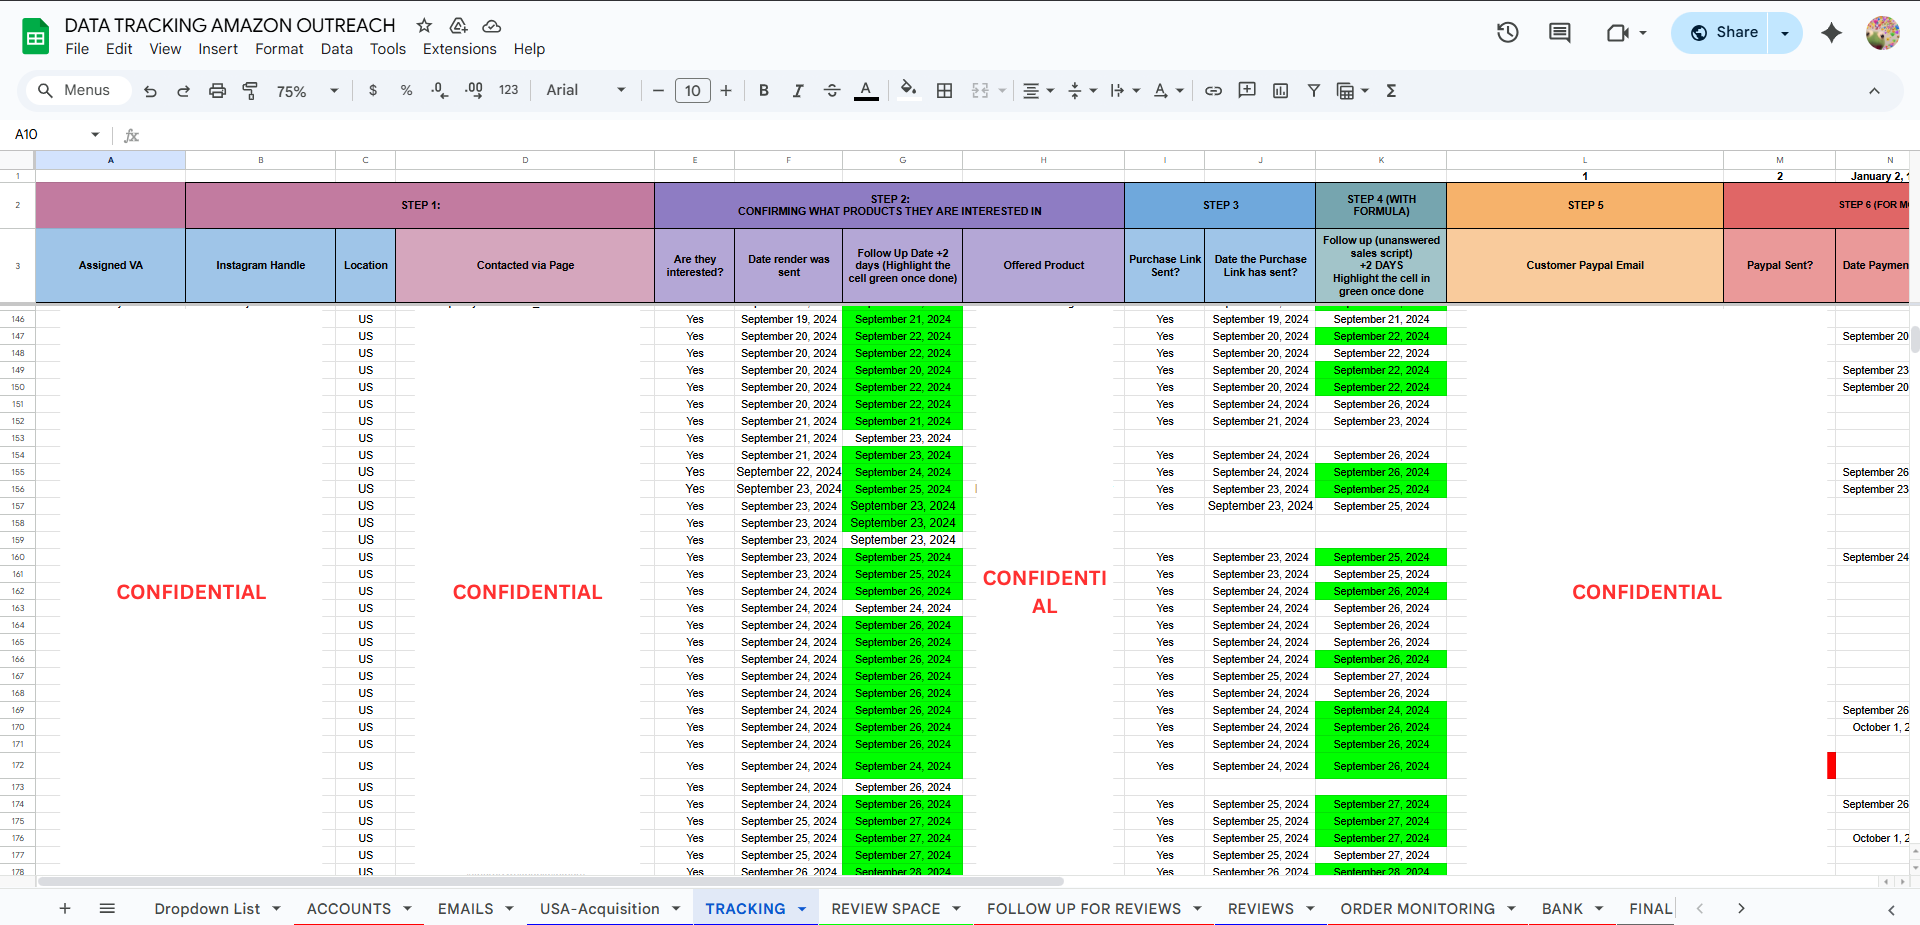Screen dimensions: 1920x925
Task: Click the create filter funnel icon
Action: point(1314,91)
